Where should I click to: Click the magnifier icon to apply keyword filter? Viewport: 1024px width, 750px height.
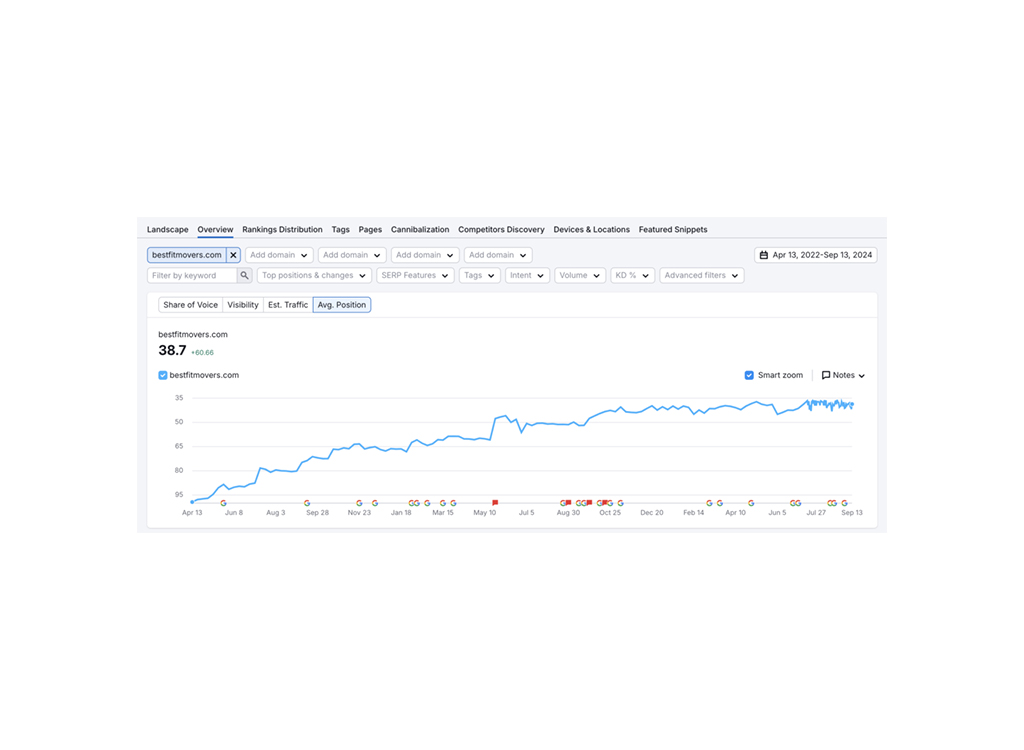tap(245, 275)
